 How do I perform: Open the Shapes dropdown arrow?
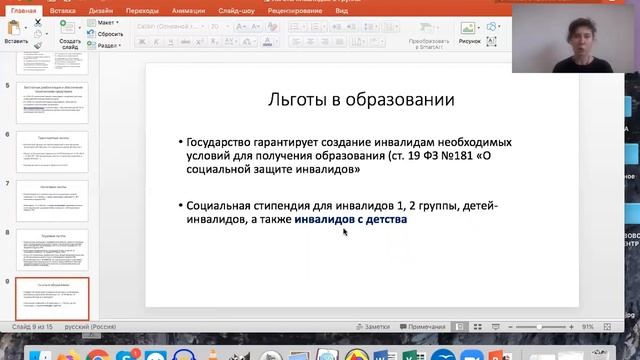click(499, 27)
